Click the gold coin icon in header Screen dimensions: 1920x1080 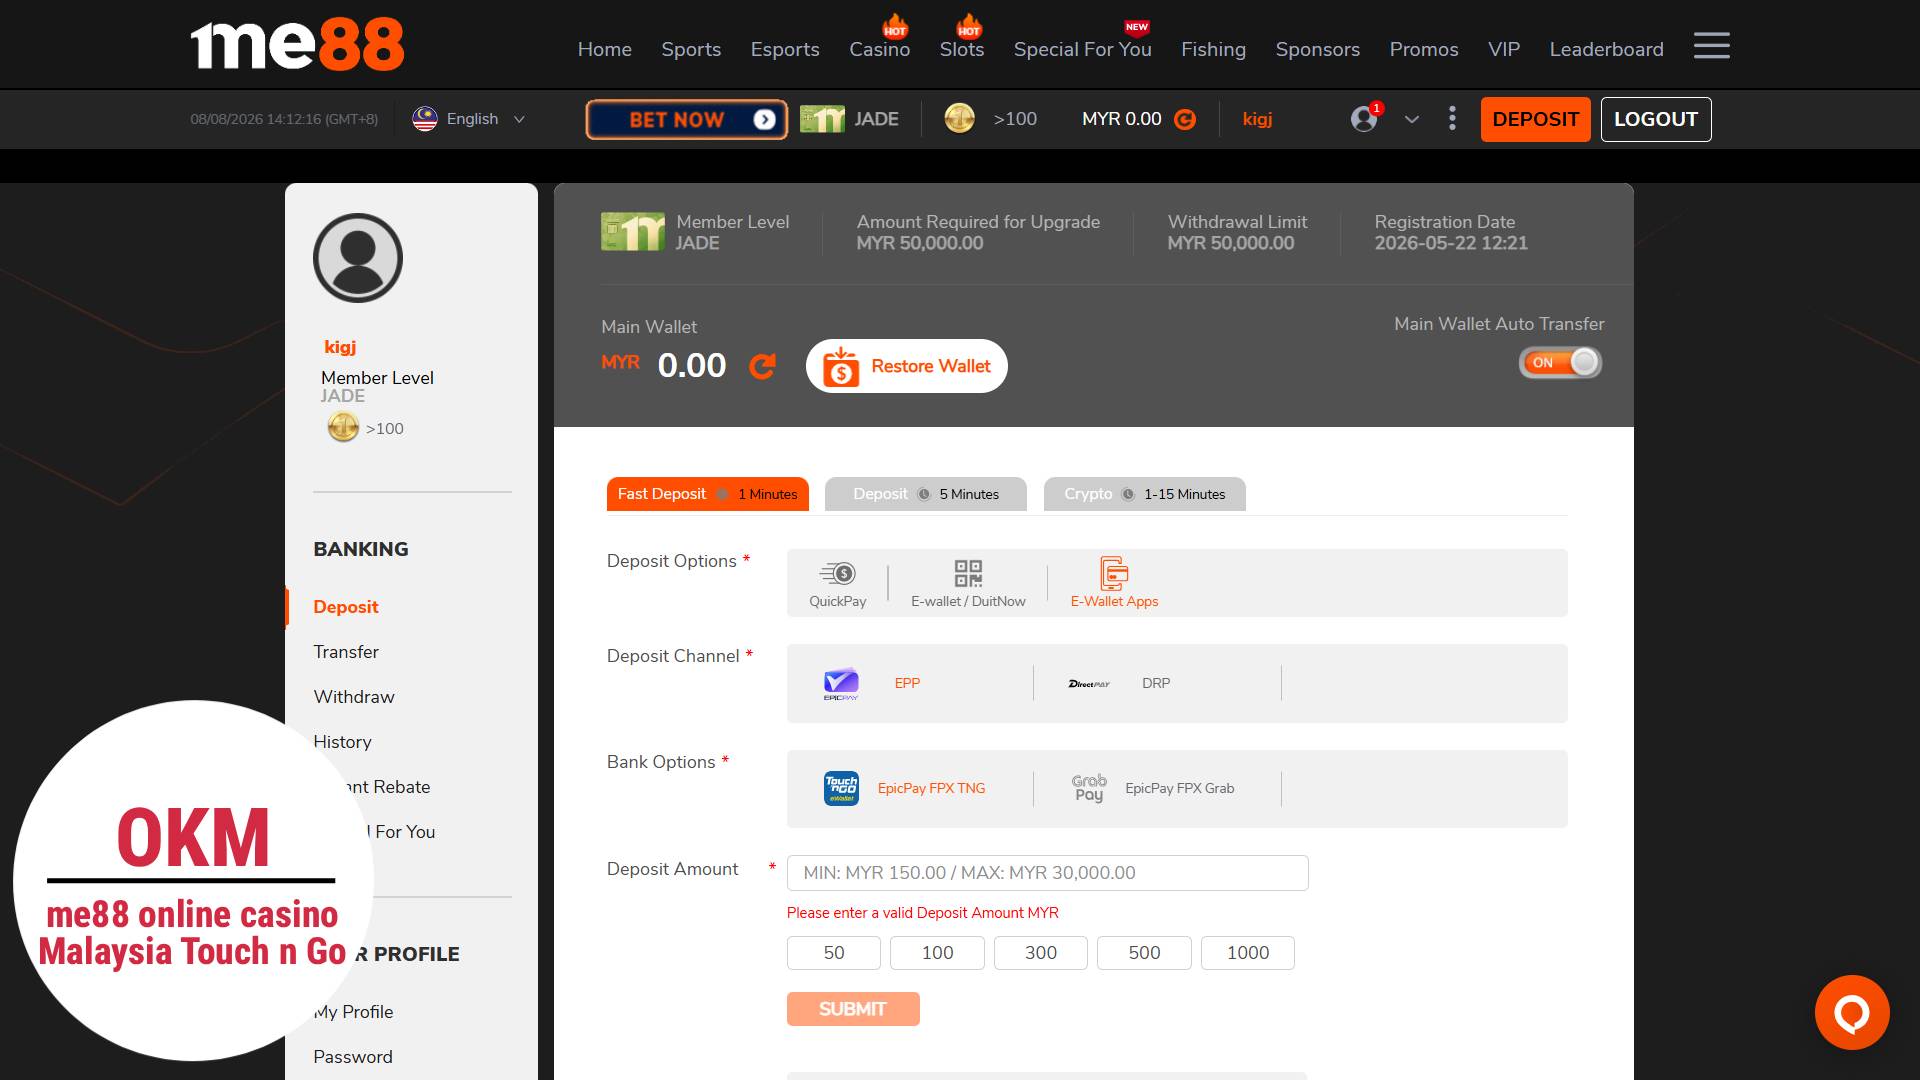pos(959,119)
